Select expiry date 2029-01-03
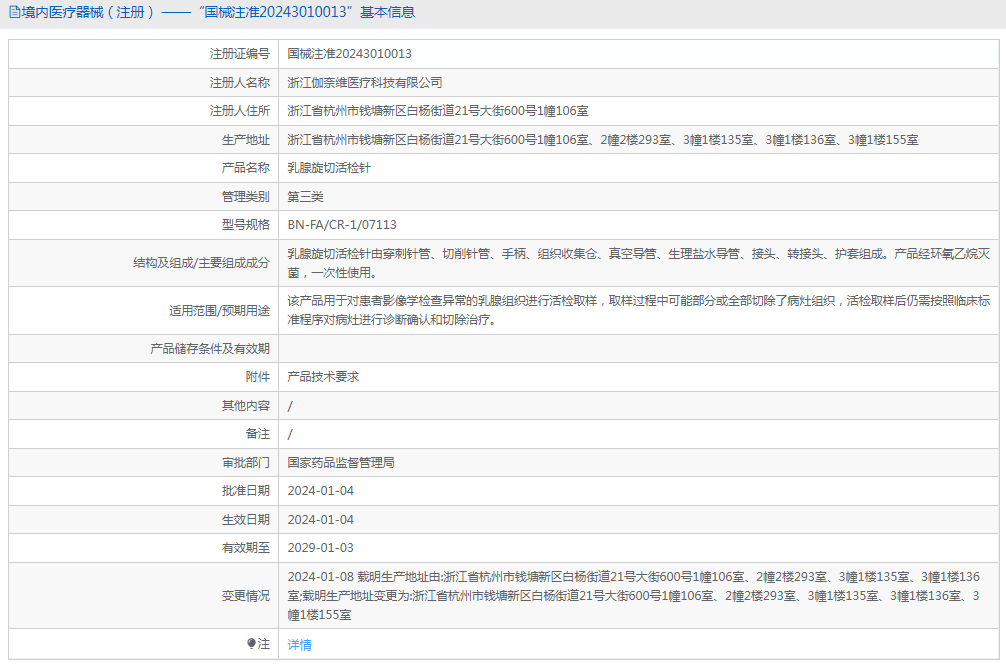 [320, 548]
